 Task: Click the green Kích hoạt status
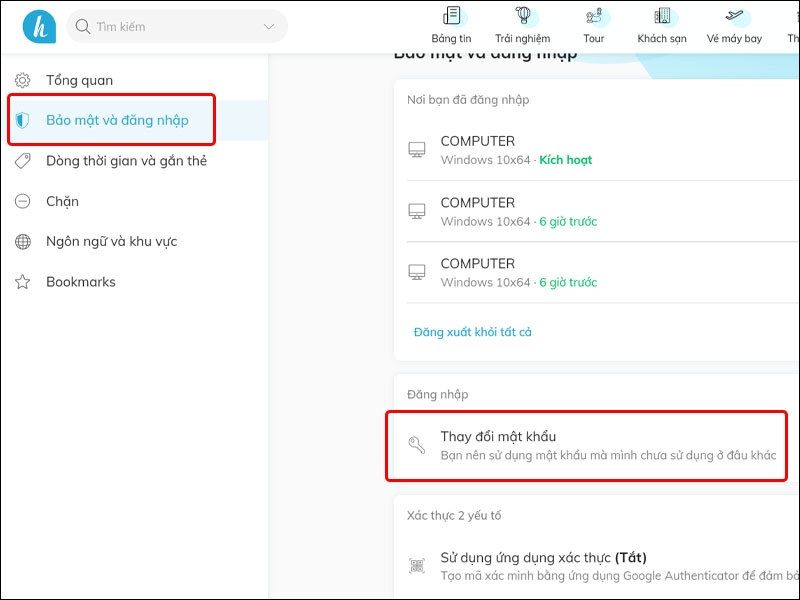click(x=566, y=160)
